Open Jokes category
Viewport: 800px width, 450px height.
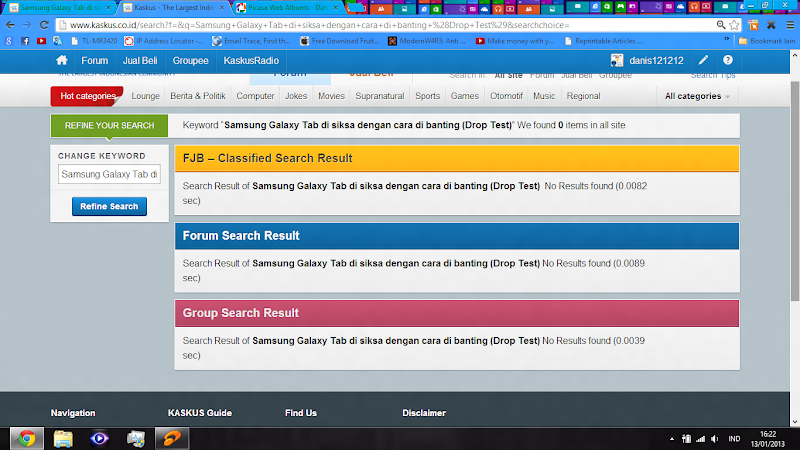(296, 96)
